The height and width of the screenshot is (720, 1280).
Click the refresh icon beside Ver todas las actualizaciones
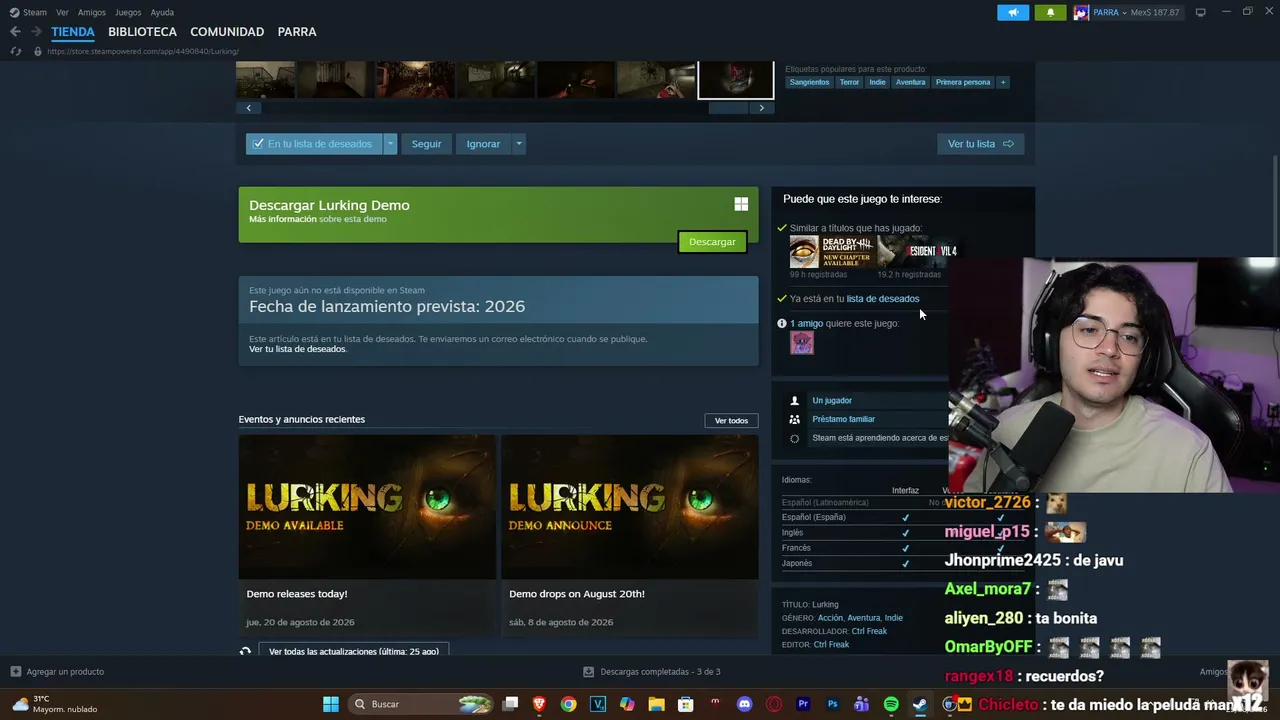(245, 651)
